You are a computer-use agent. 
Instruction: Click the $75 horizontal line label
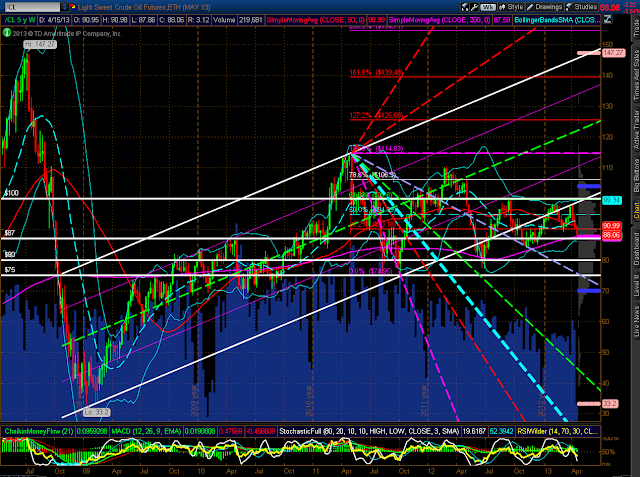[x=9, y=270]
